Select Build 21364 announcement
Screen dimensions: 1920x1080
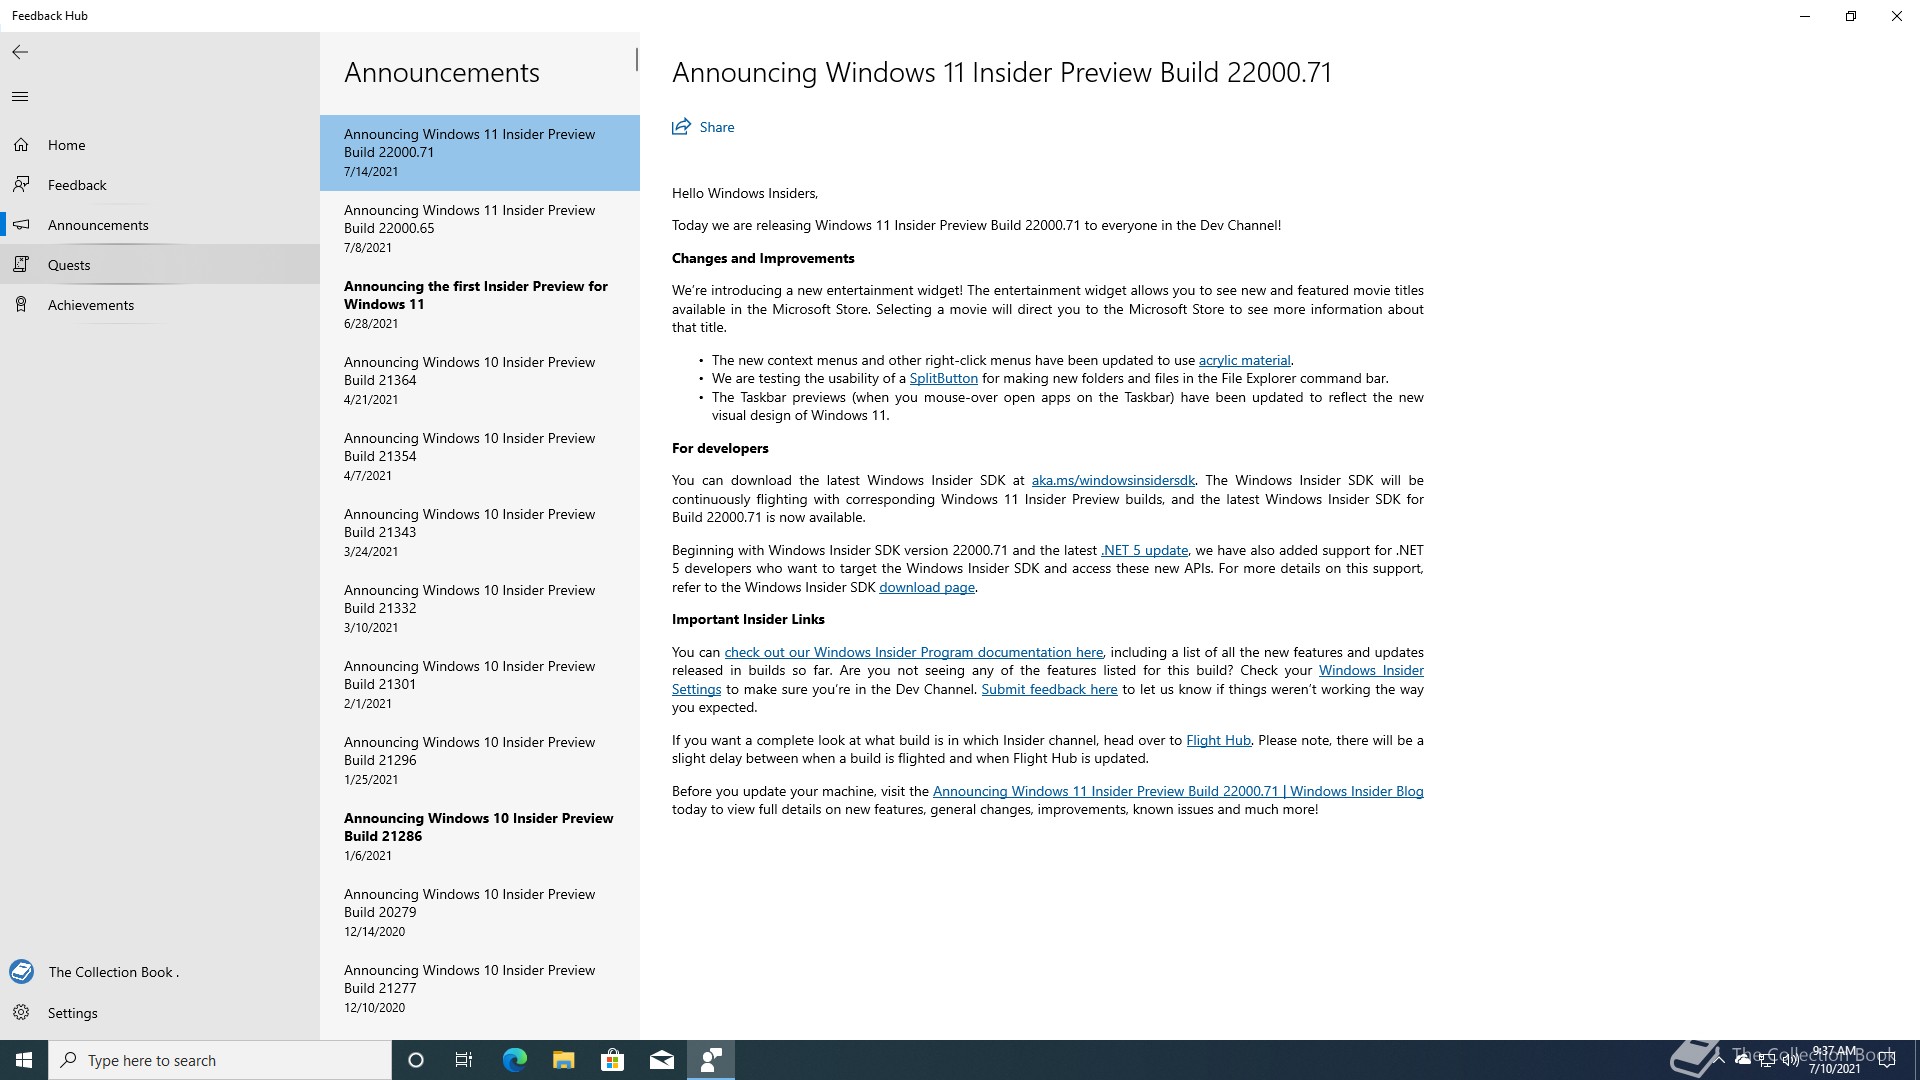click(480, 381)
